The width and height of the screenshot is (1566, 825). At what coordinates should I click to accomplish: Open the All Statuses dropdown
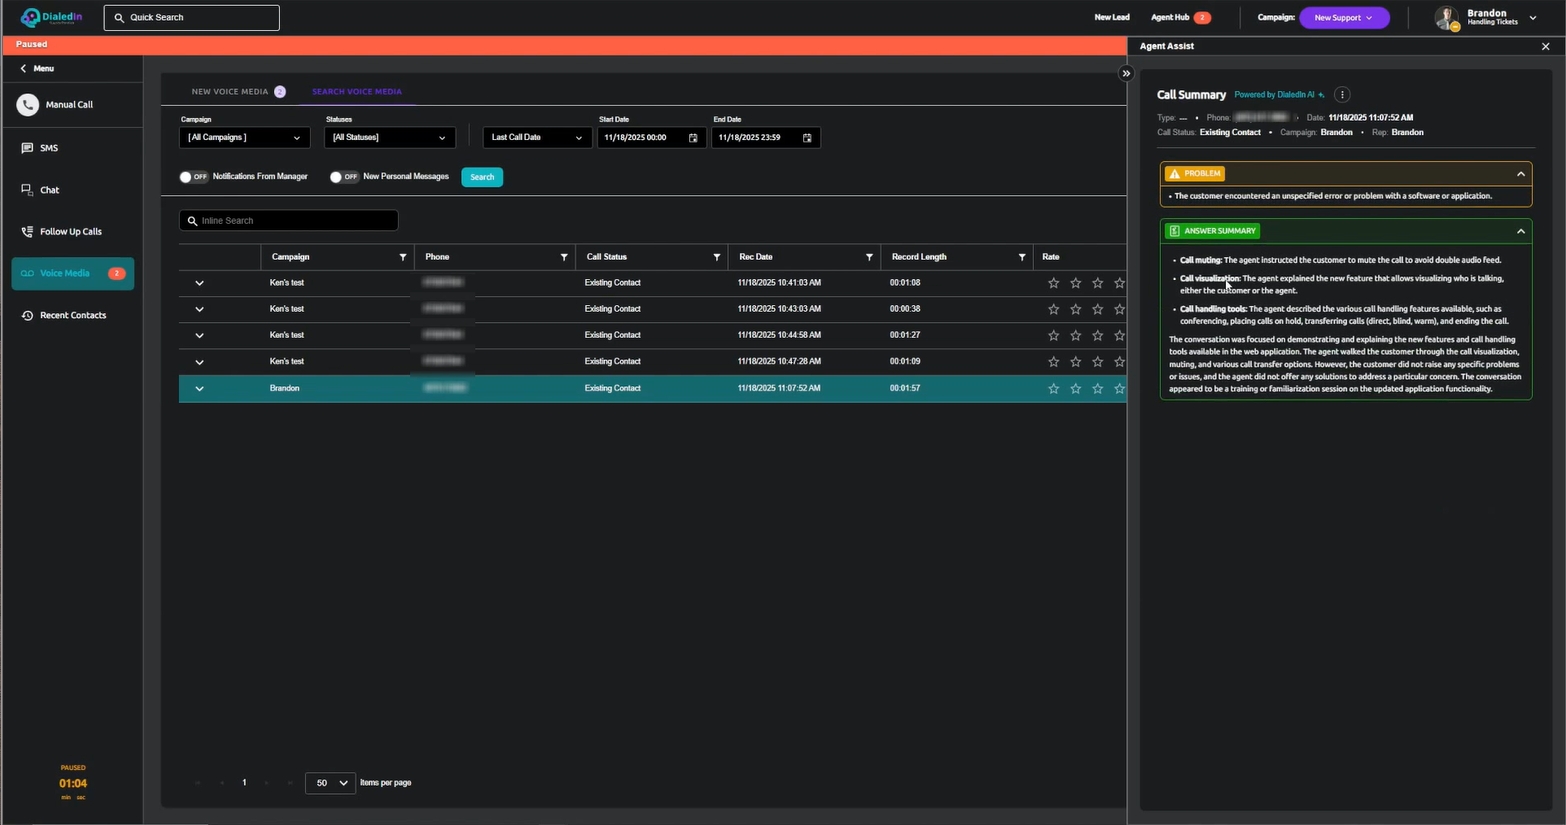pos(389,138)
